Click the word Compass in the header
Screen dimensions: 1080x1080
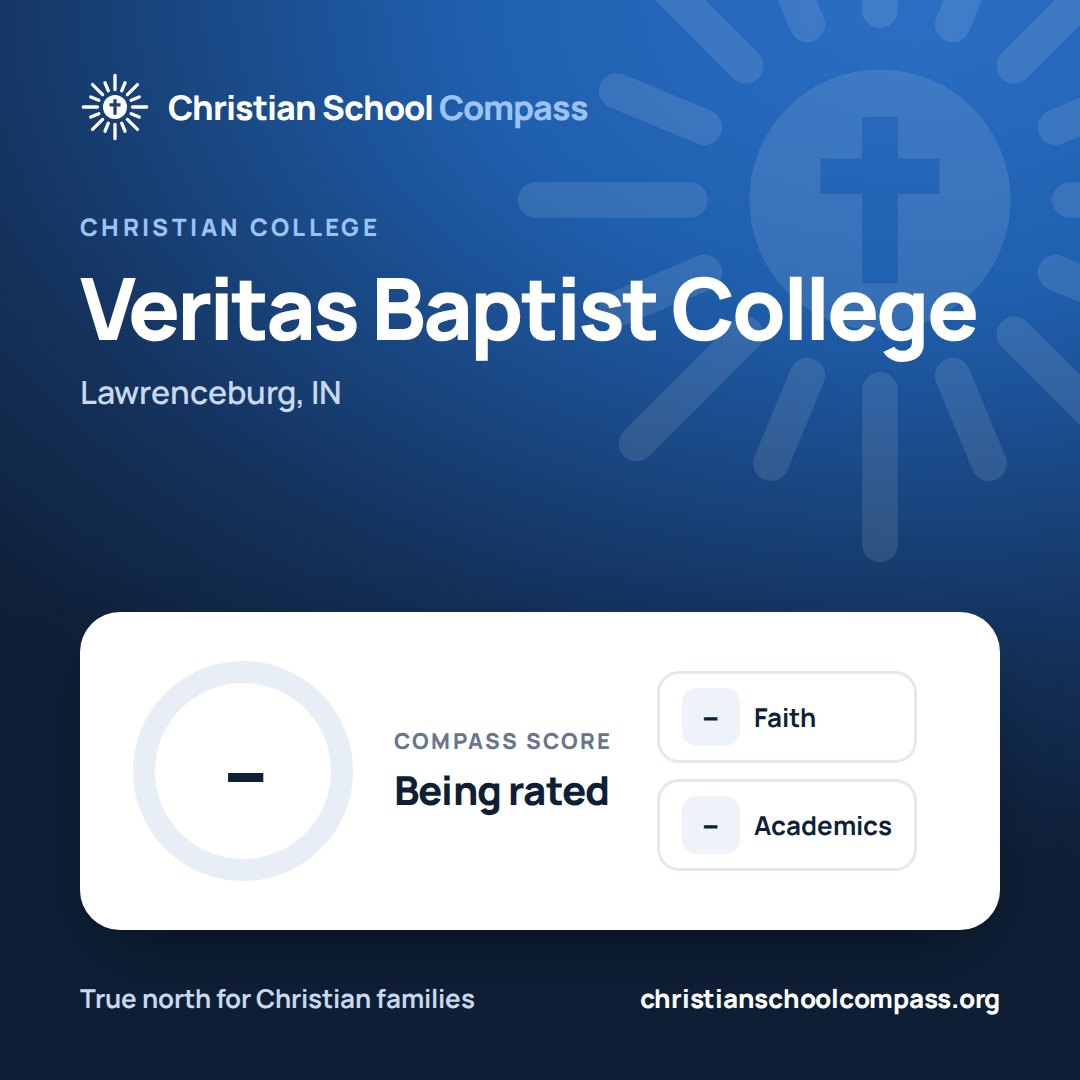[513, 109]
